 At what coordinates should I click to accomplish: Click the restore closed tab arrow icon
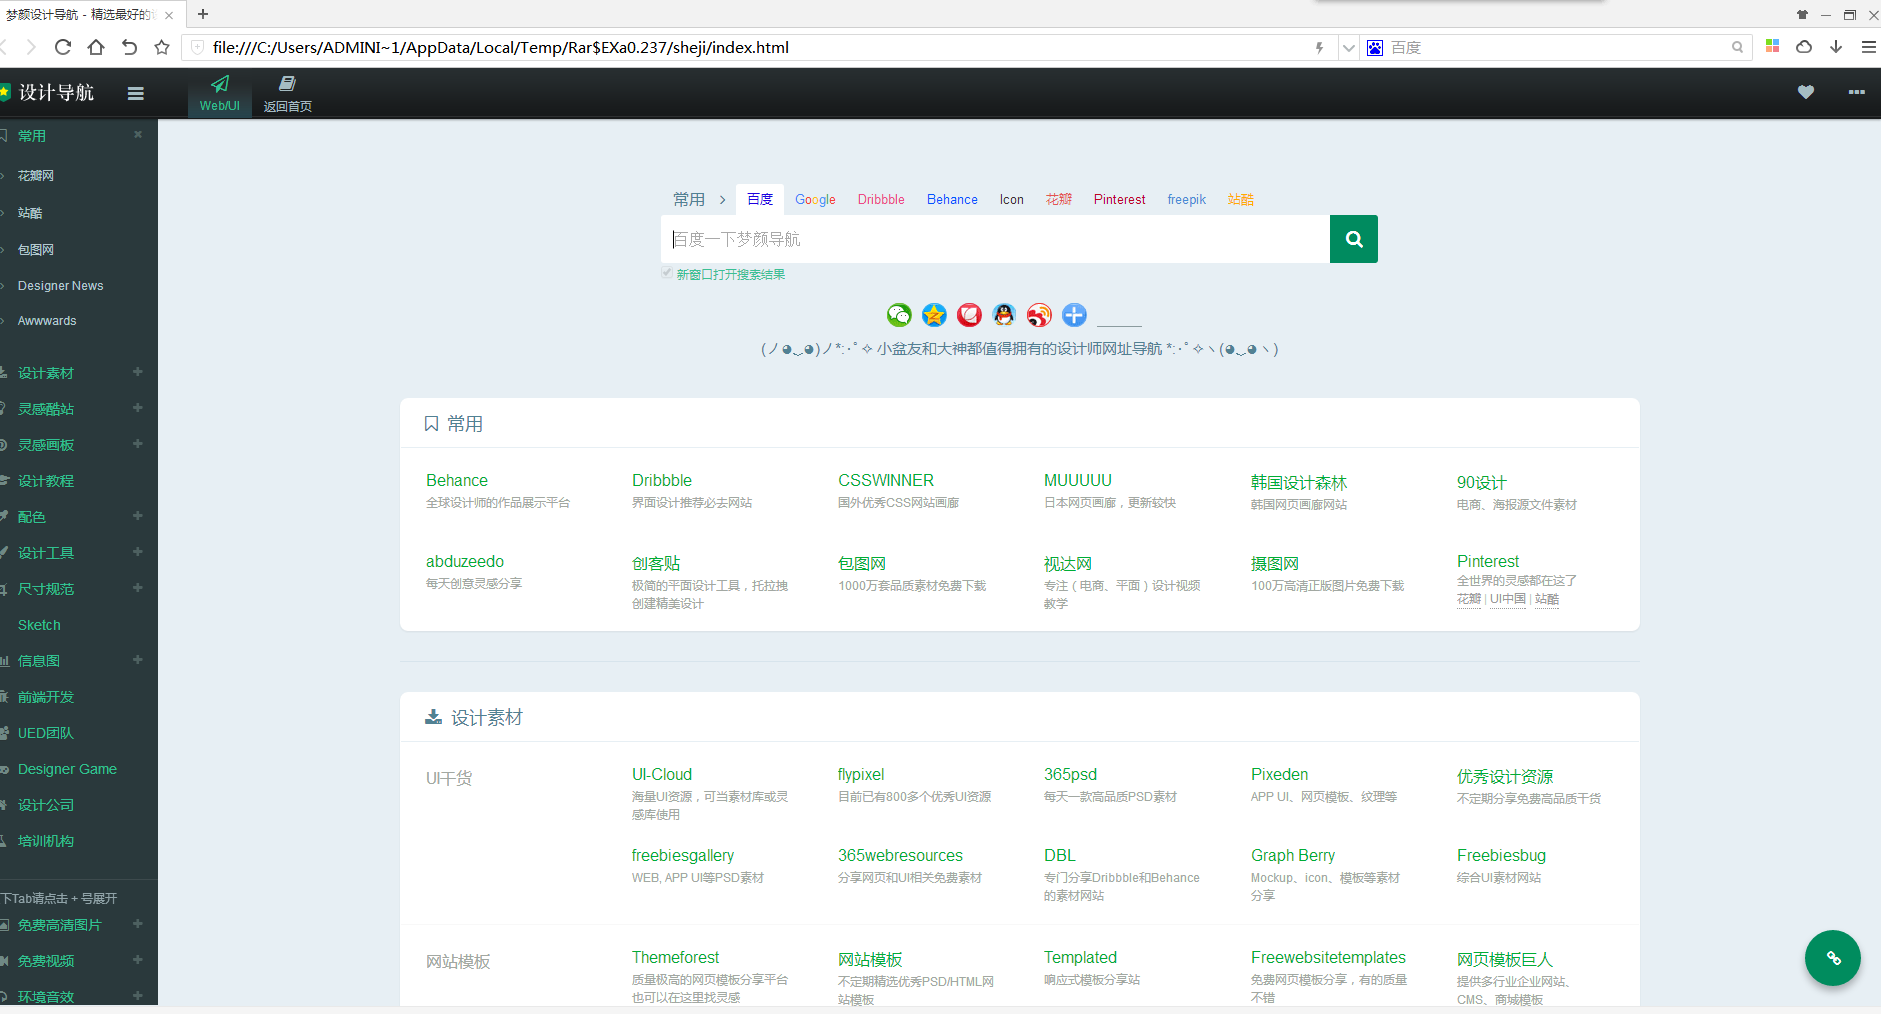tap(129, 47)
